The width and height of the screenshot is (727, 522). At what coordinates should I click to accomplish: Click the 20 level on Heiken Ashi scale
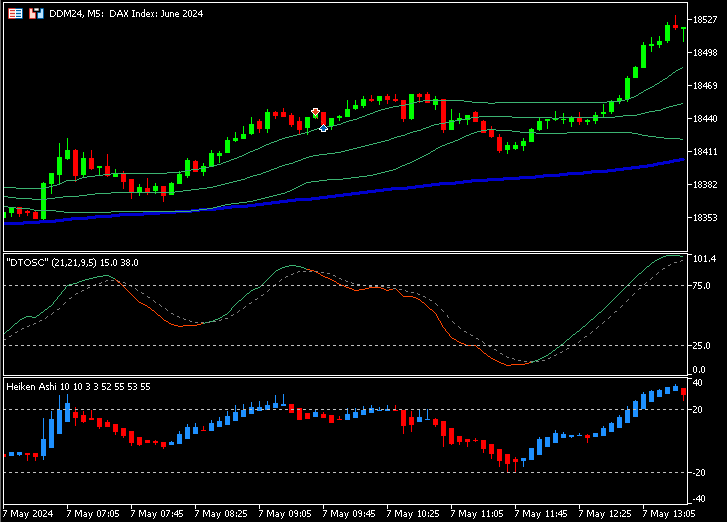click(x=697, y=409)
